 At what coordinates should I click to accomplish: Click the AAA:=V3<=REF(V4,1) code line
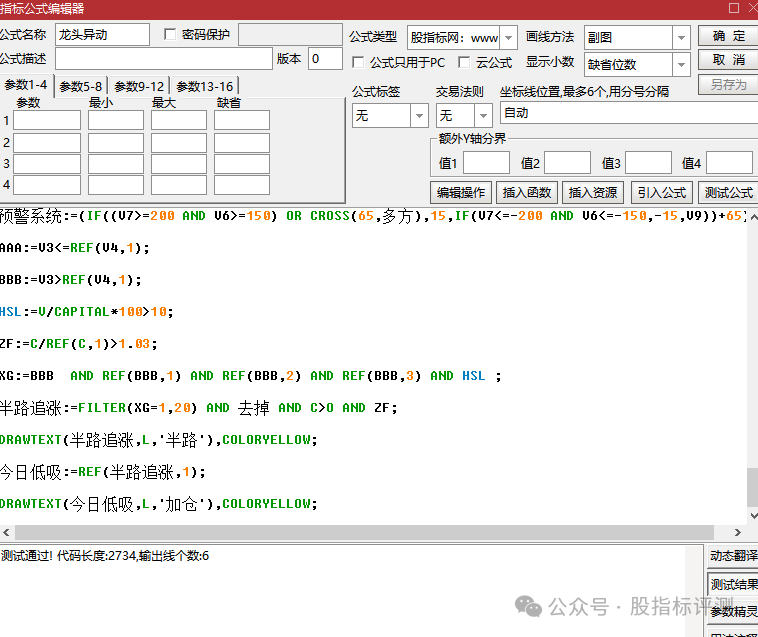click(x=75, y=248)
